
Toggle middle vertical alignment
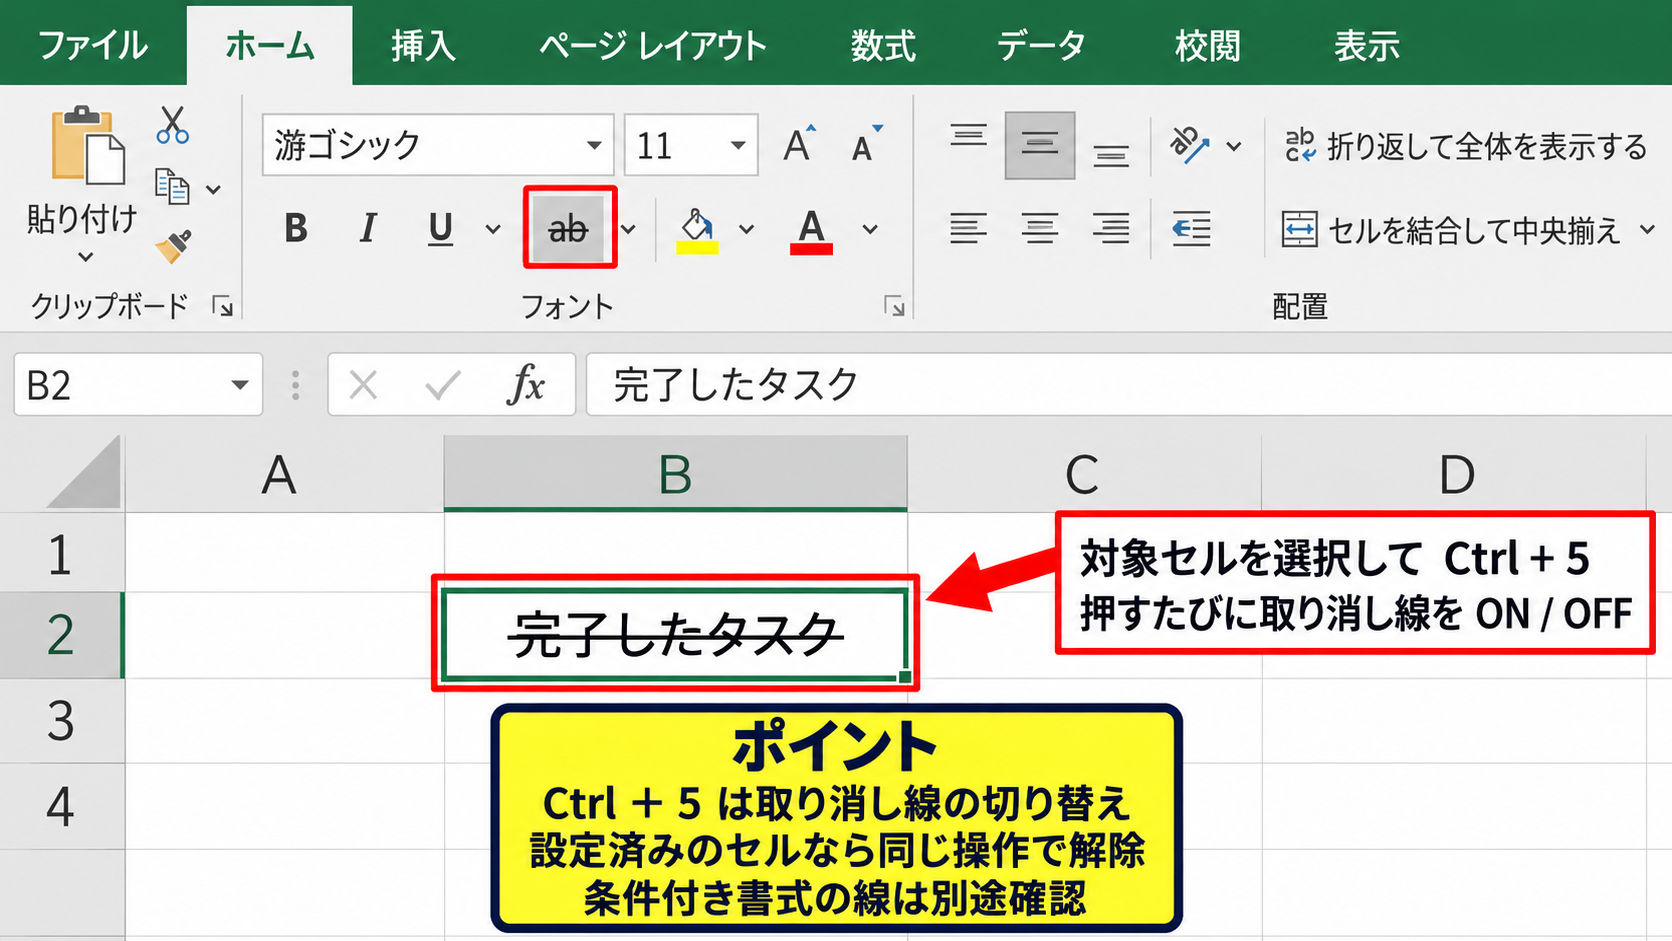(x=1040, y=145)
